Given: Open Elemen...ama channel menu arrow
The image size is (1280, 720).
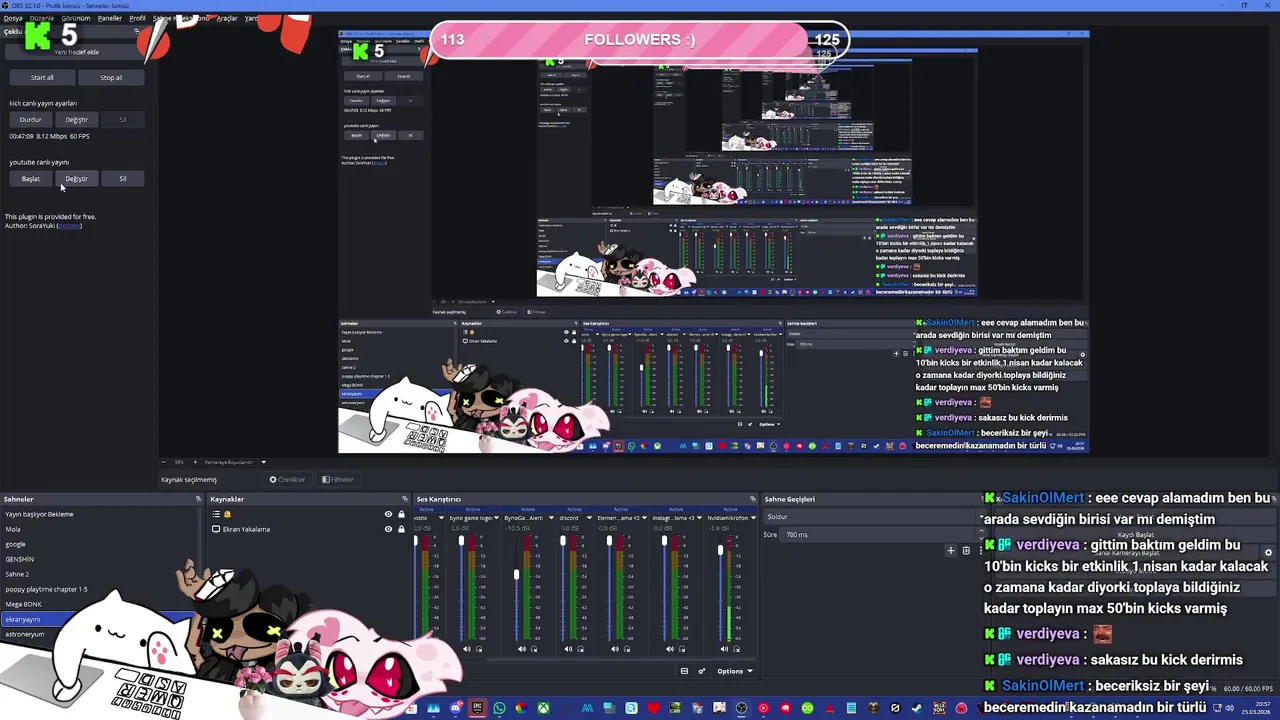Looking at the screenshot, I should 644,518.
